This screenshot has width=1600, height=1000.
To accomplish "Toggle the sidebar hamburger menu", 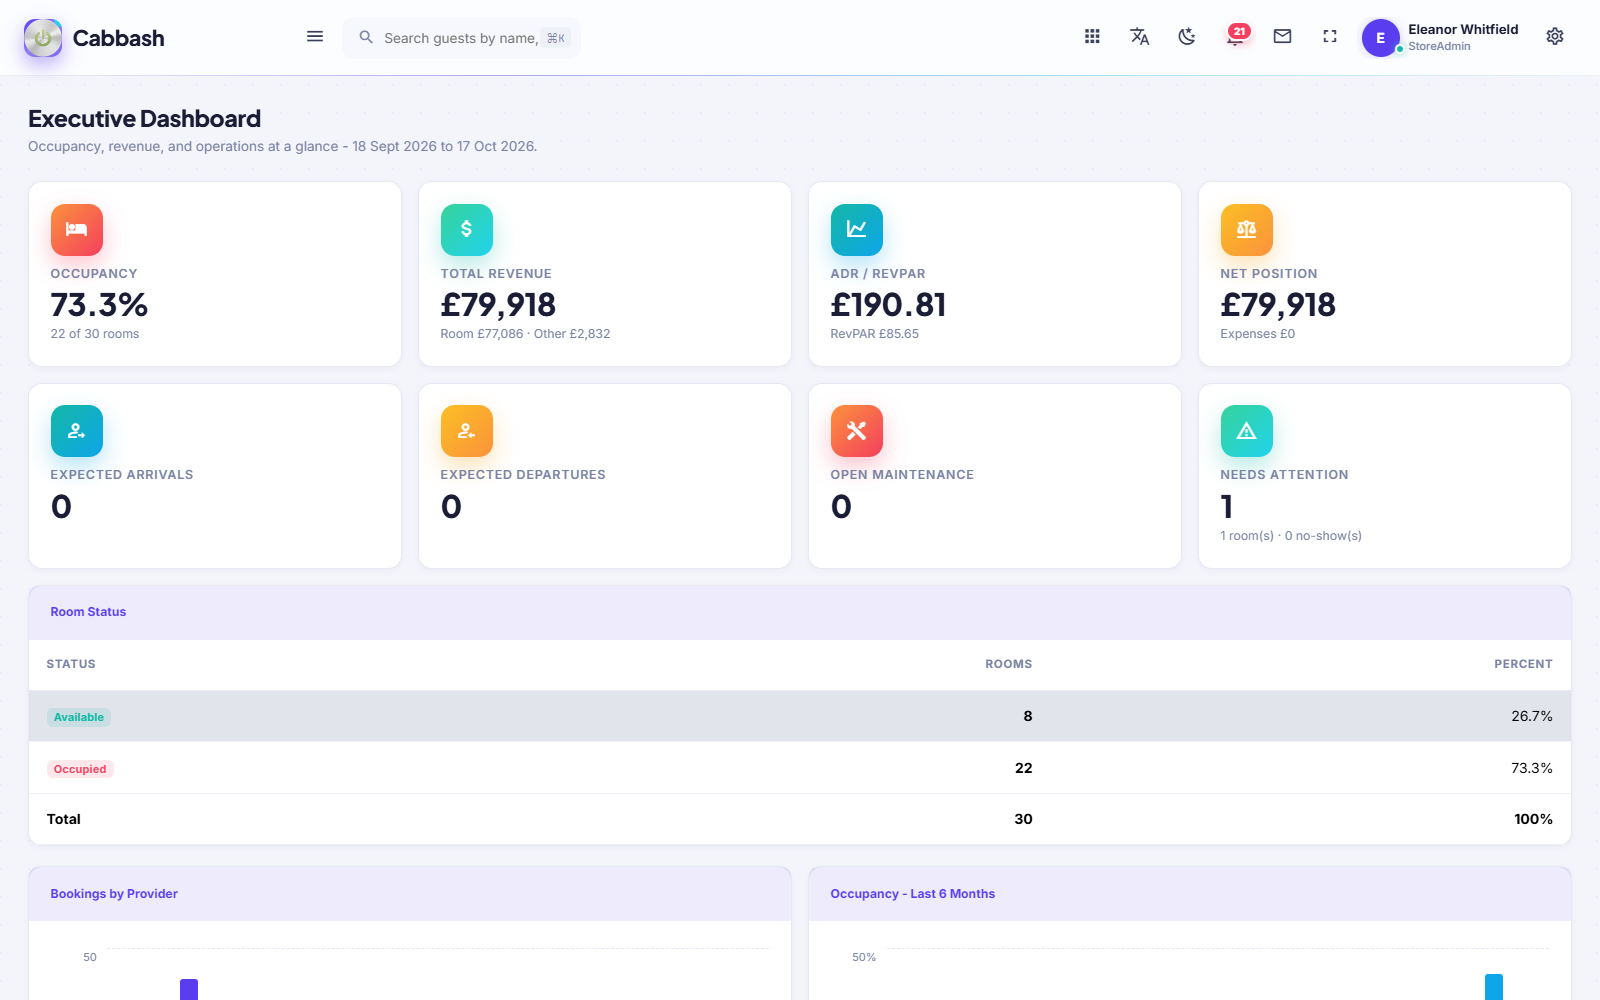I will (x=315, y=37).
